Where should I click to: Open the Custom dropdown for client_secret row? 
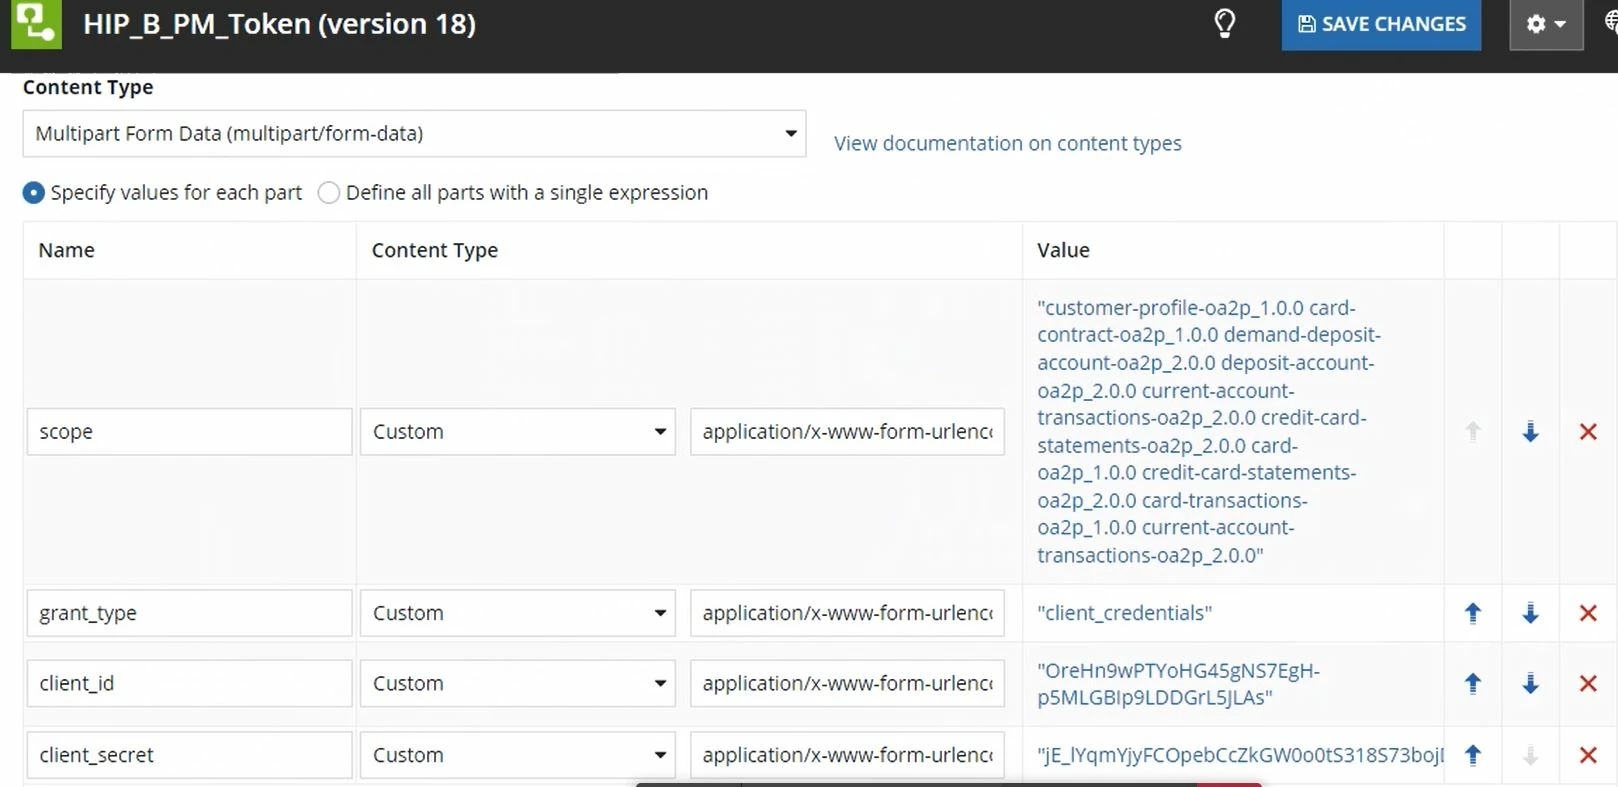point(518,755)
